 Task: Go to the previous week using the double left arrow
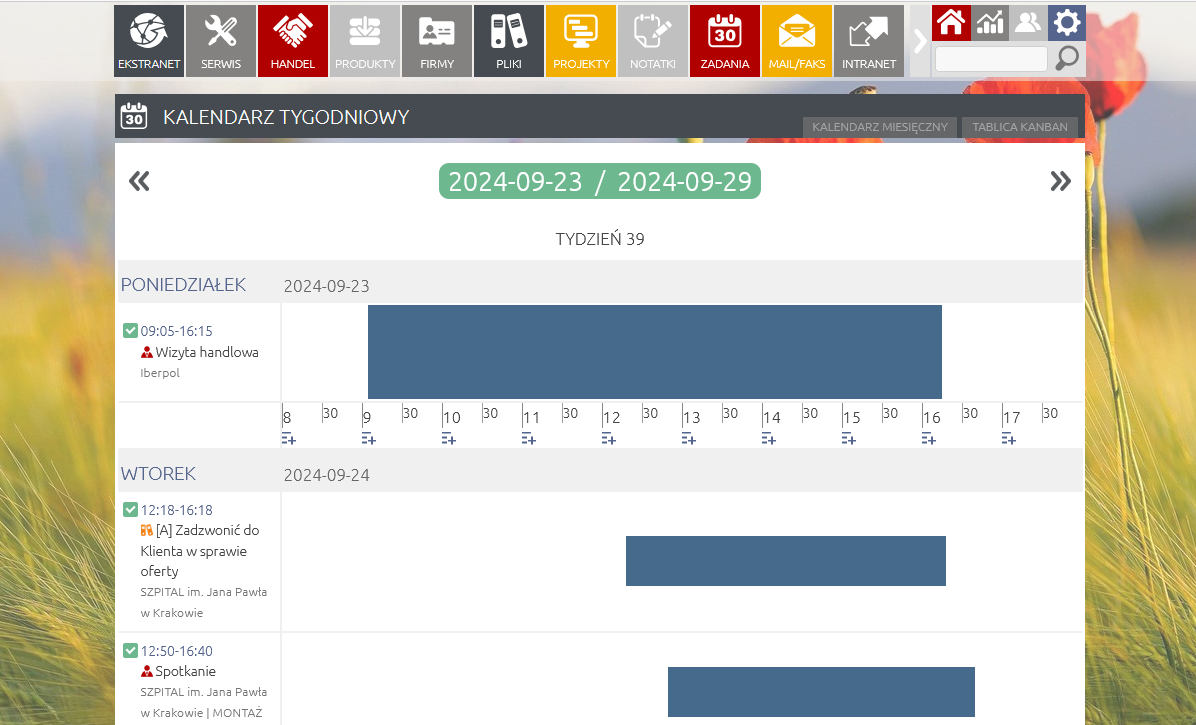click(x=139, y=181)
